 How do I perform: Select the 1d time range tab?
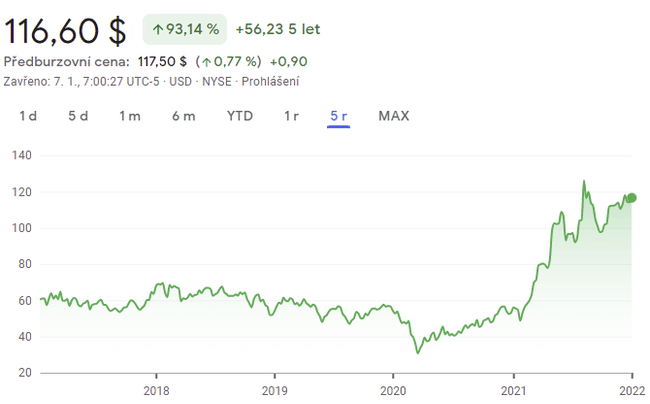tap(28, 116)
